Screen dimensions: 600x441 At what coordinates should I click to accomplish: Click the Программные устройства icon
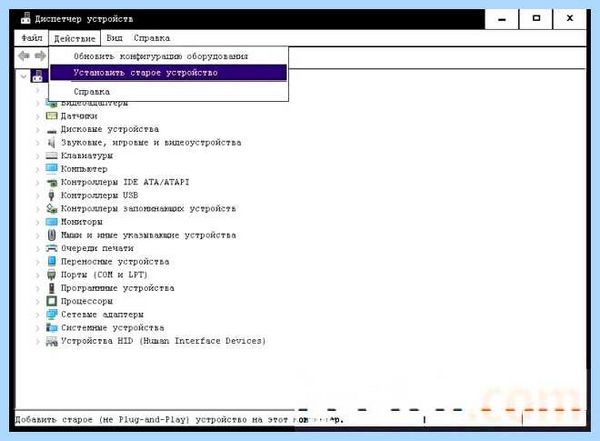pyautogui.click(x=51, y=288)
